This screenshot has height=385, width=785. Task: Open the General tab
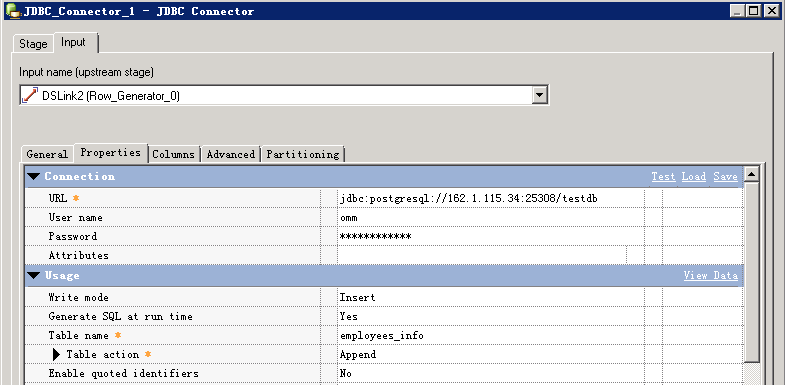(x=47, y=154)
